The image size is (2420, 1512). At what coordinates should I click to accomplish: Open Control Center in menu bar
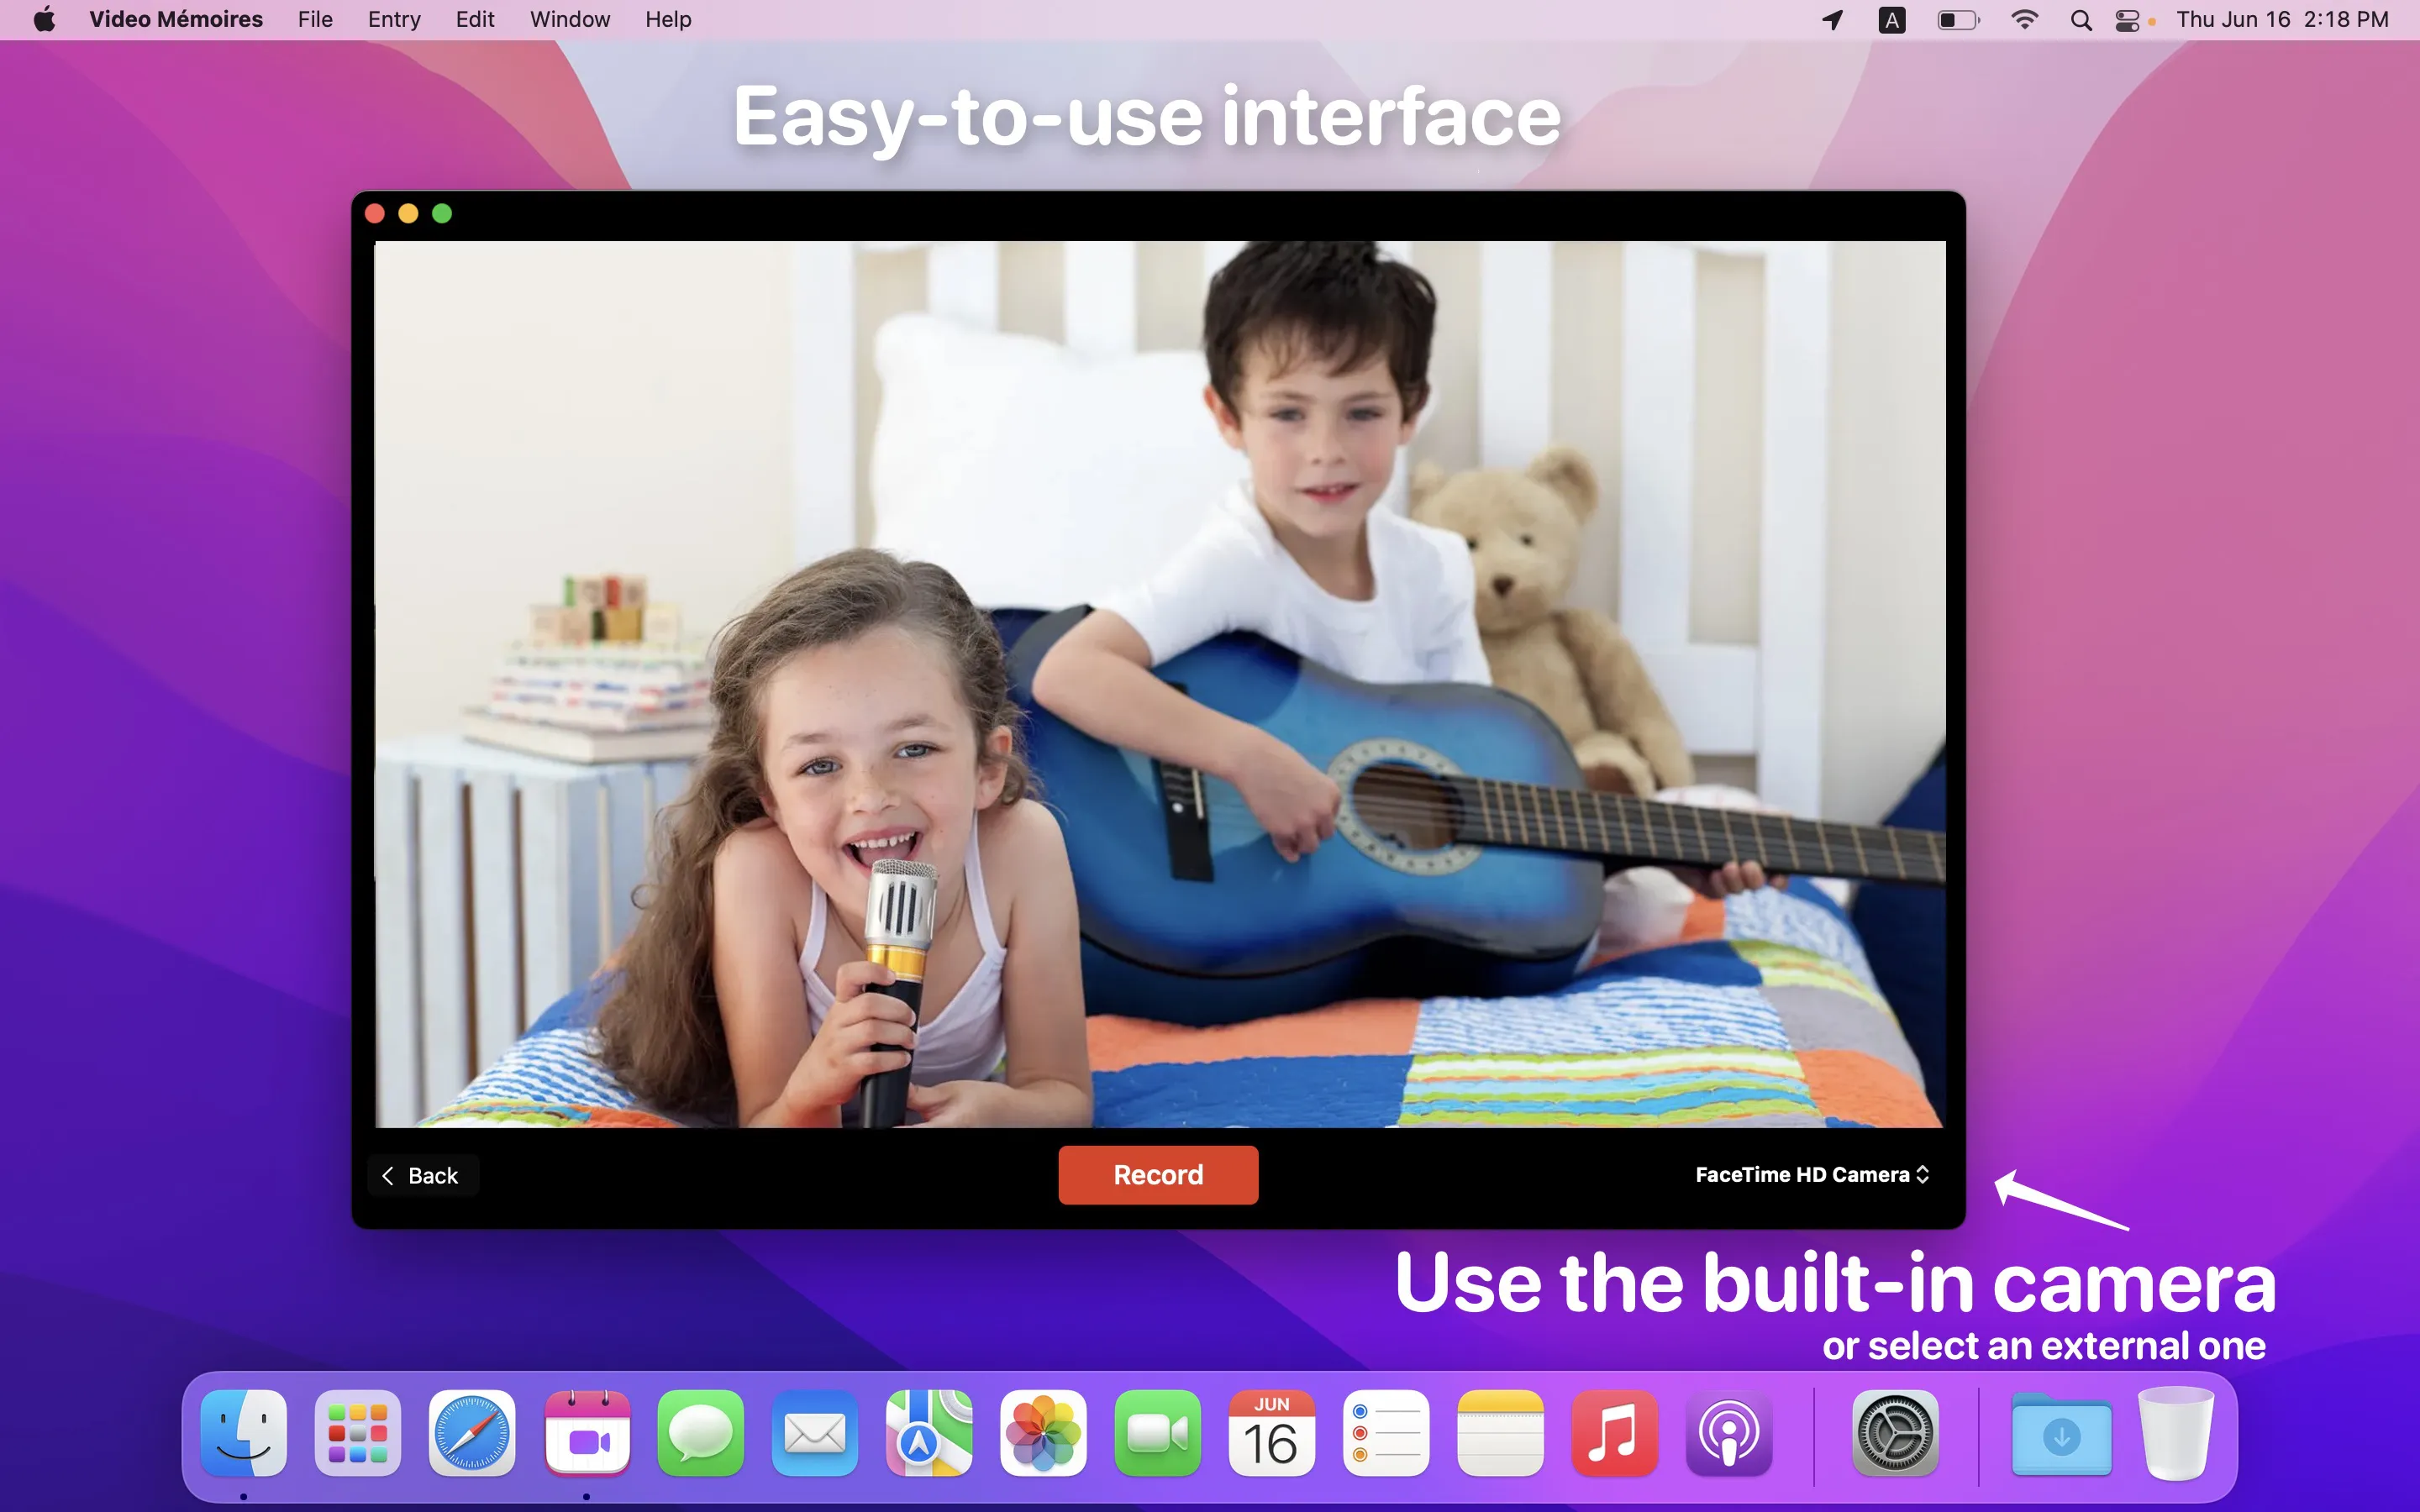click(x=2127, y=20)
